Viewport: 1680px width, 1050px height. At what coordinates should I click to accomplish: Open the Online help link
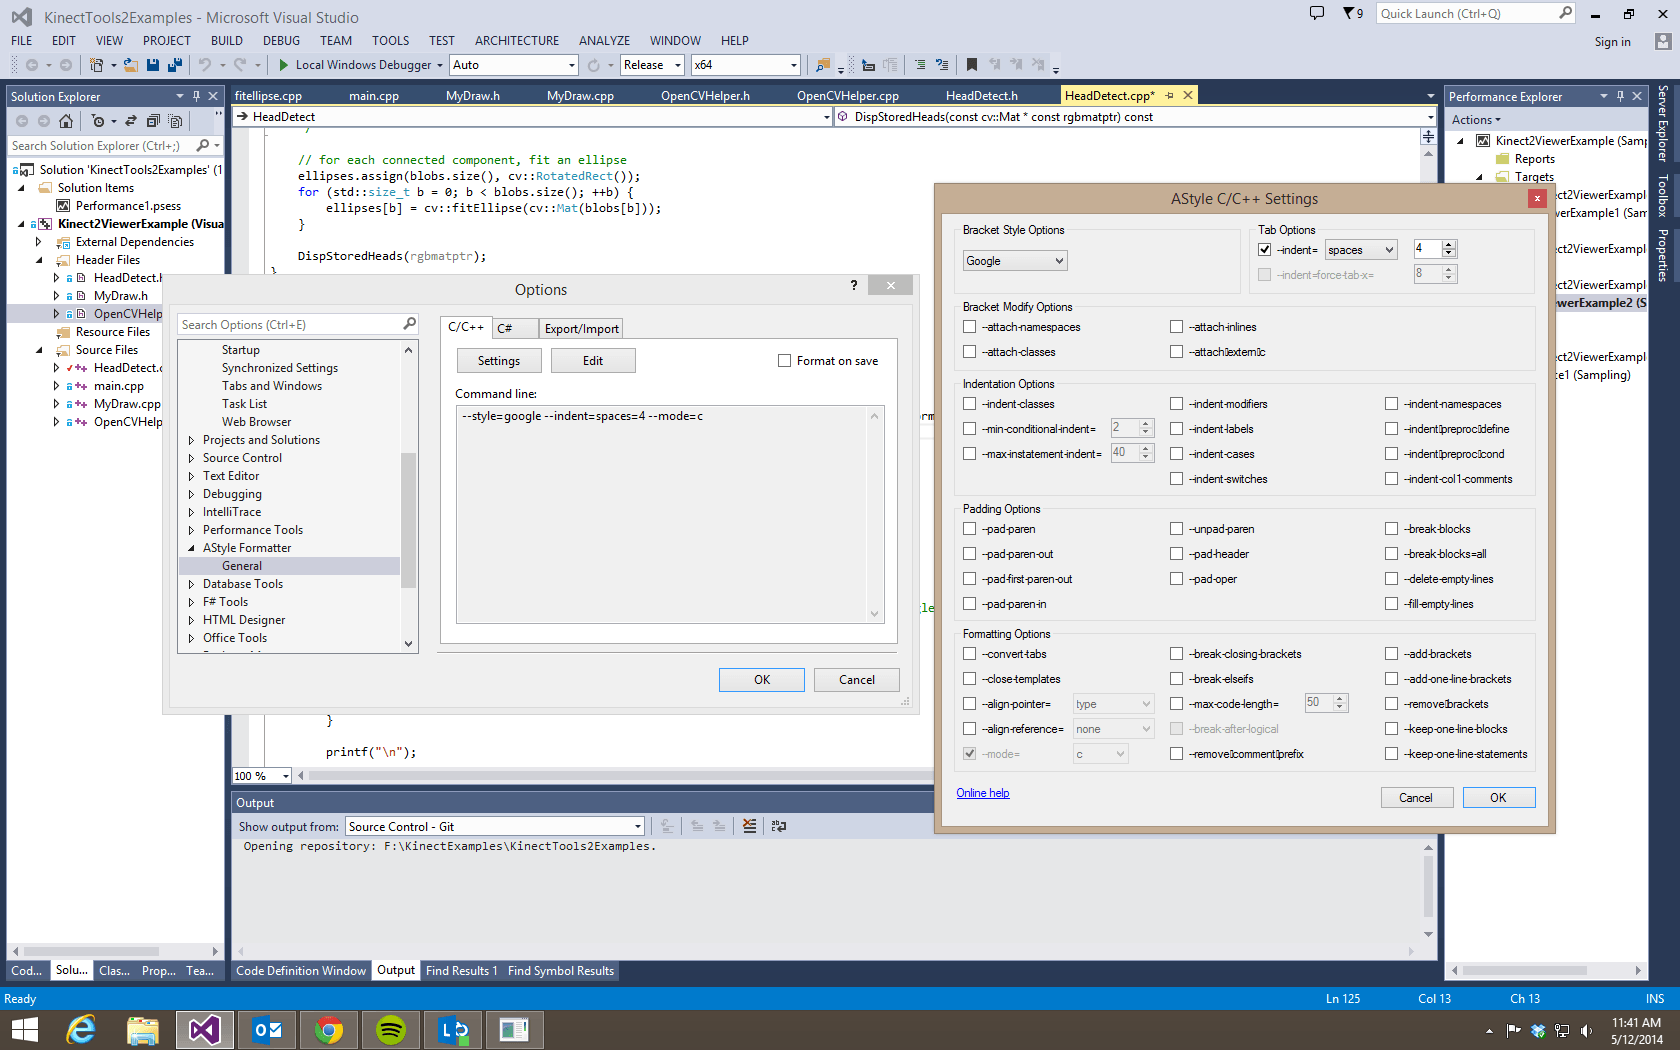click(983, 793)
